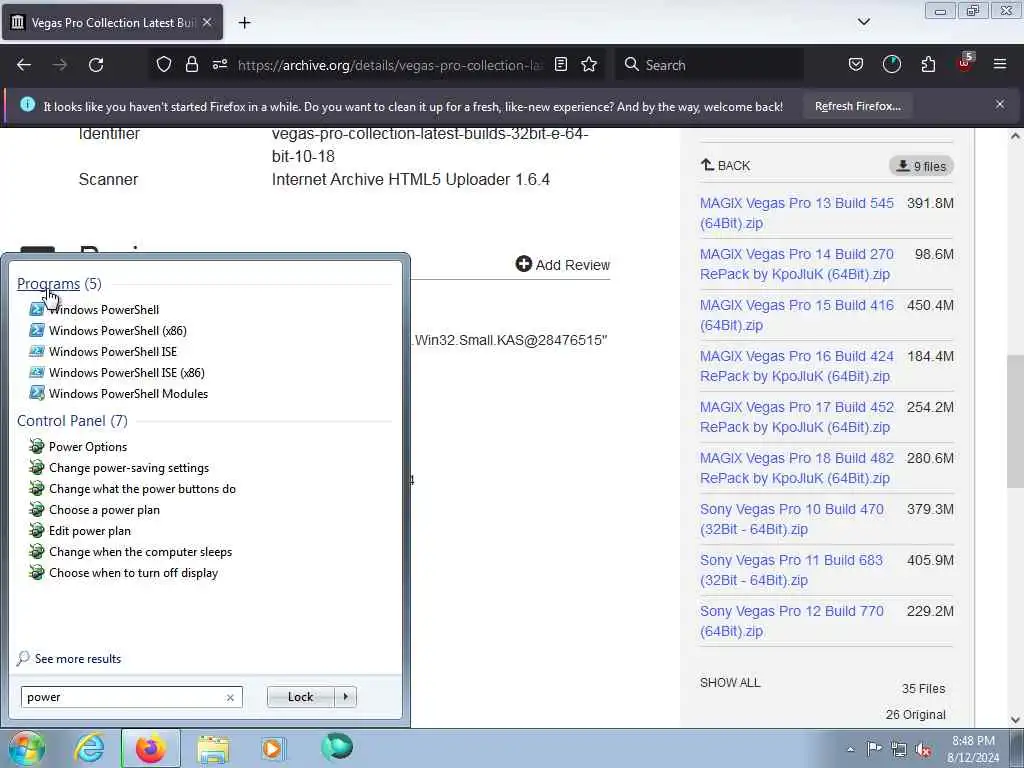Dismiss the Firefox refresh notification bar
Viewport: 1024px width, 768px height.
[x=1000, y=104]
